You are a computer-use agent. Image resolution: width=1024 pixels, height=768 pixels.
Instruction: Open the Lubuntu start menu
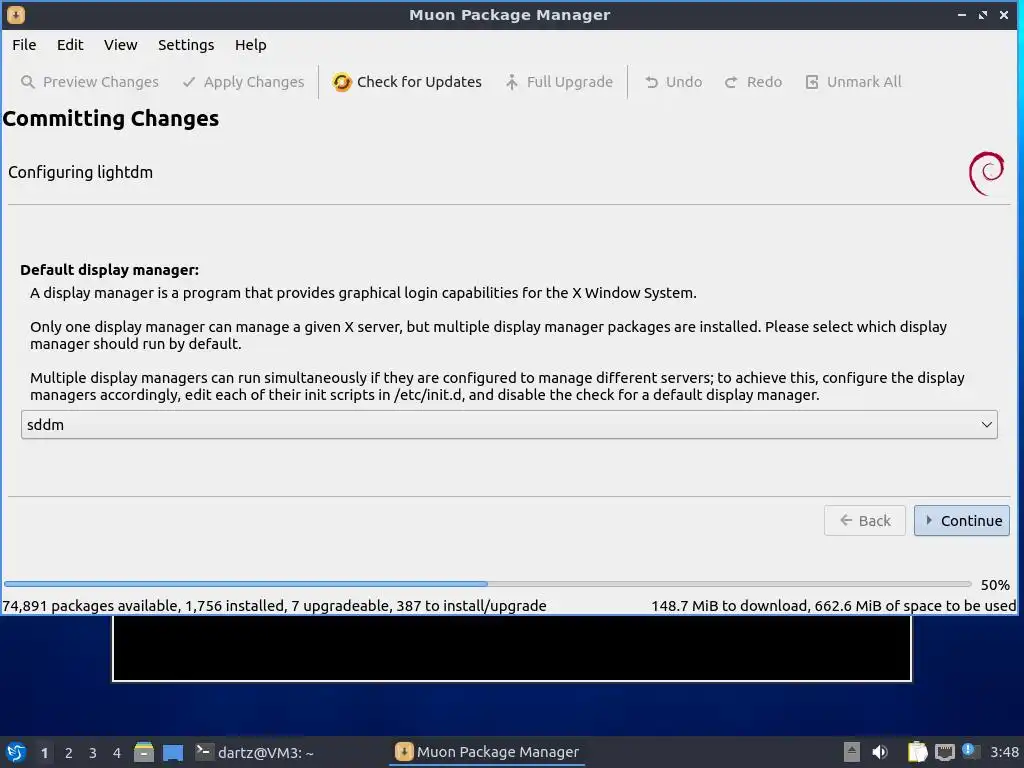[x=16, y=752]
